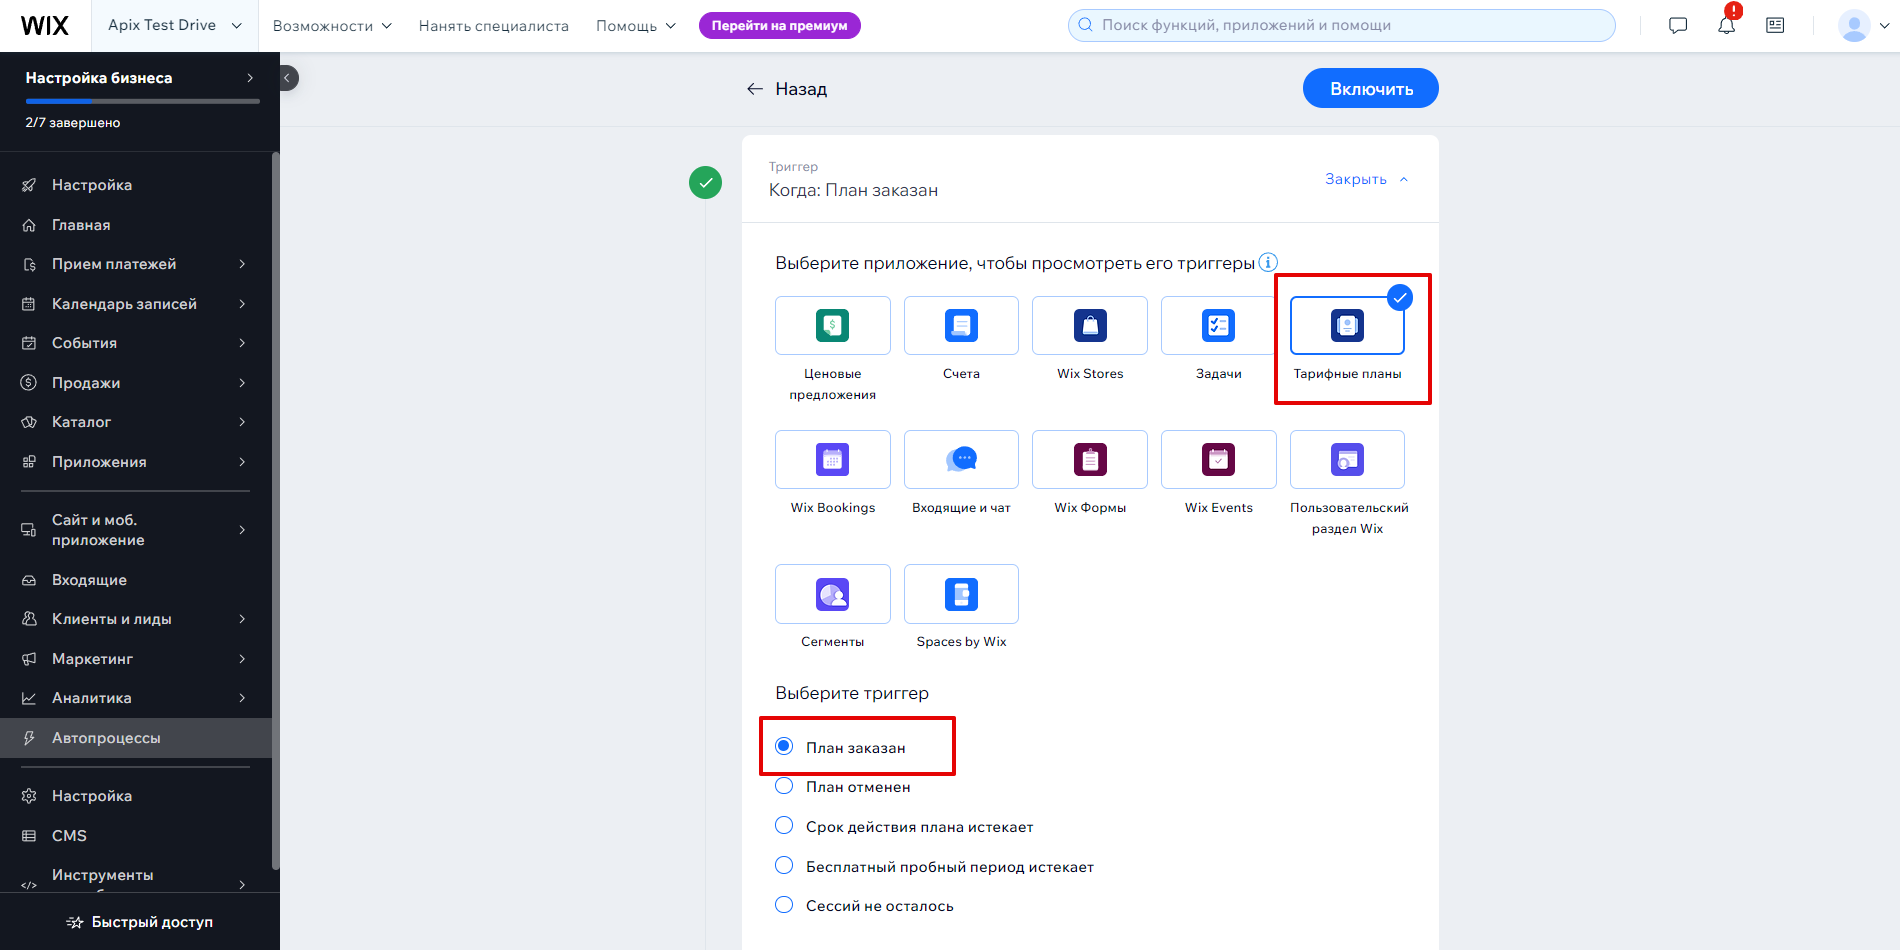Expand the Возможности menu
This screenshot has width=1900, height=950.
[x=332, y=26]
